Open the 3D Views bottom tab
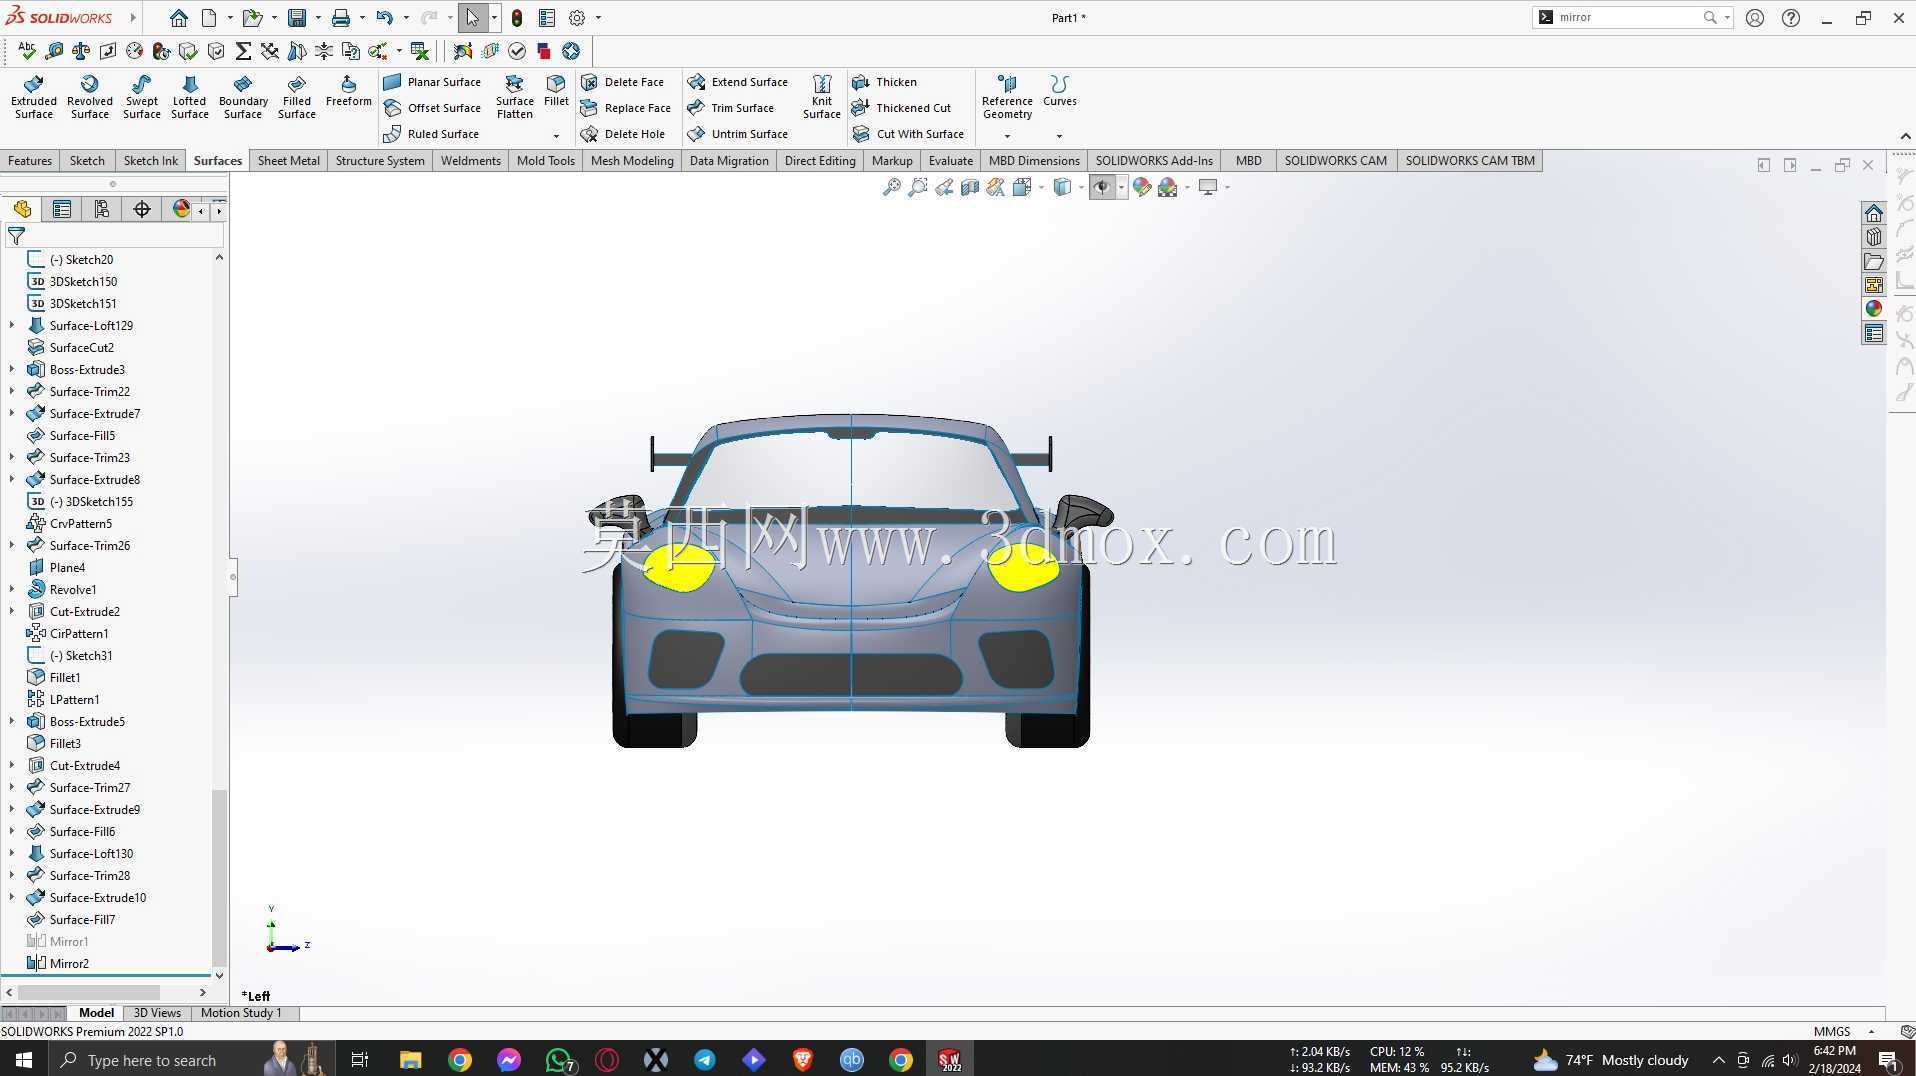 157,1013
